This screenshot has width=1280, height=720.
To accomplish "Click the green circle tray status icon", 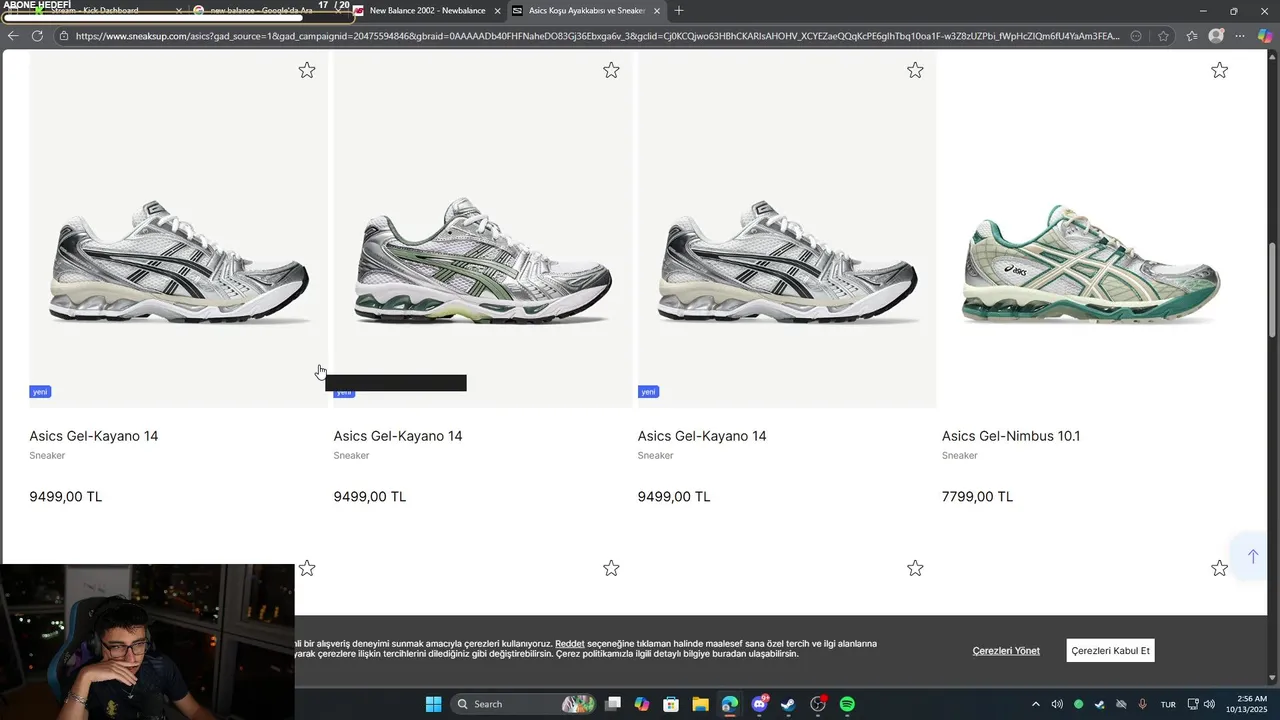I will tap(1078, 704).
